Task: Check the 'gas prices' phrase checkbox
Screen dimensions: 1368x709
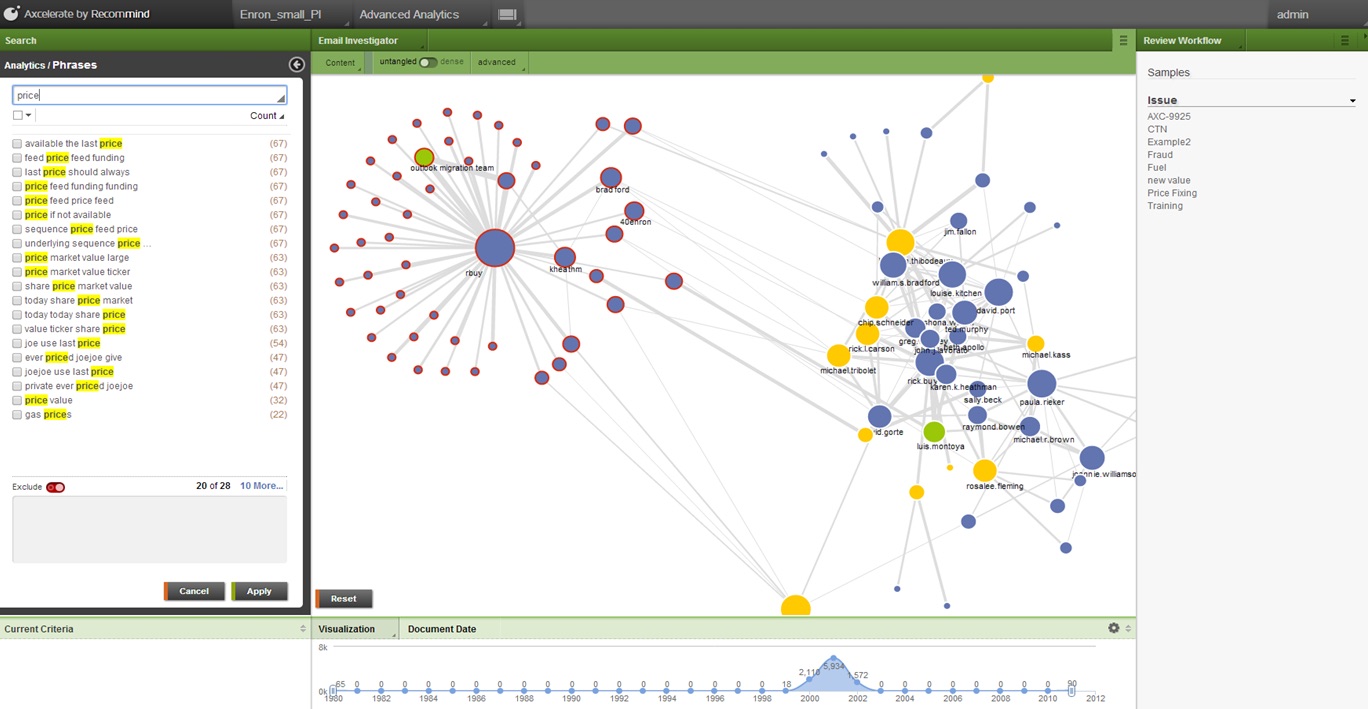Action: point(17,415)
